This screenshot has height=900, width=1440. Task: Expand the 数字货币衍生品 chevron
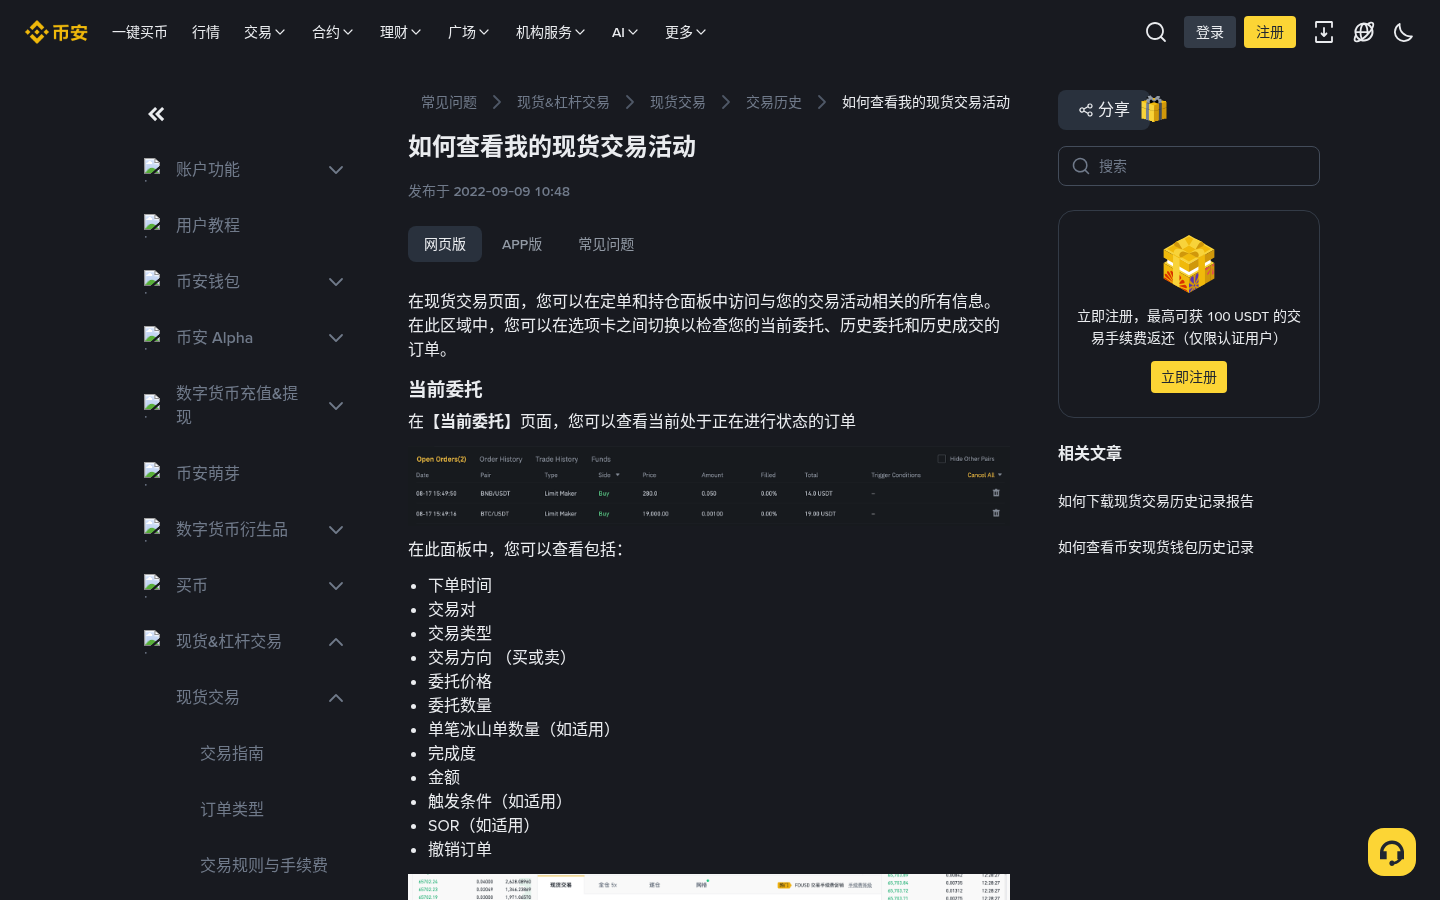[x=336, y=530]
